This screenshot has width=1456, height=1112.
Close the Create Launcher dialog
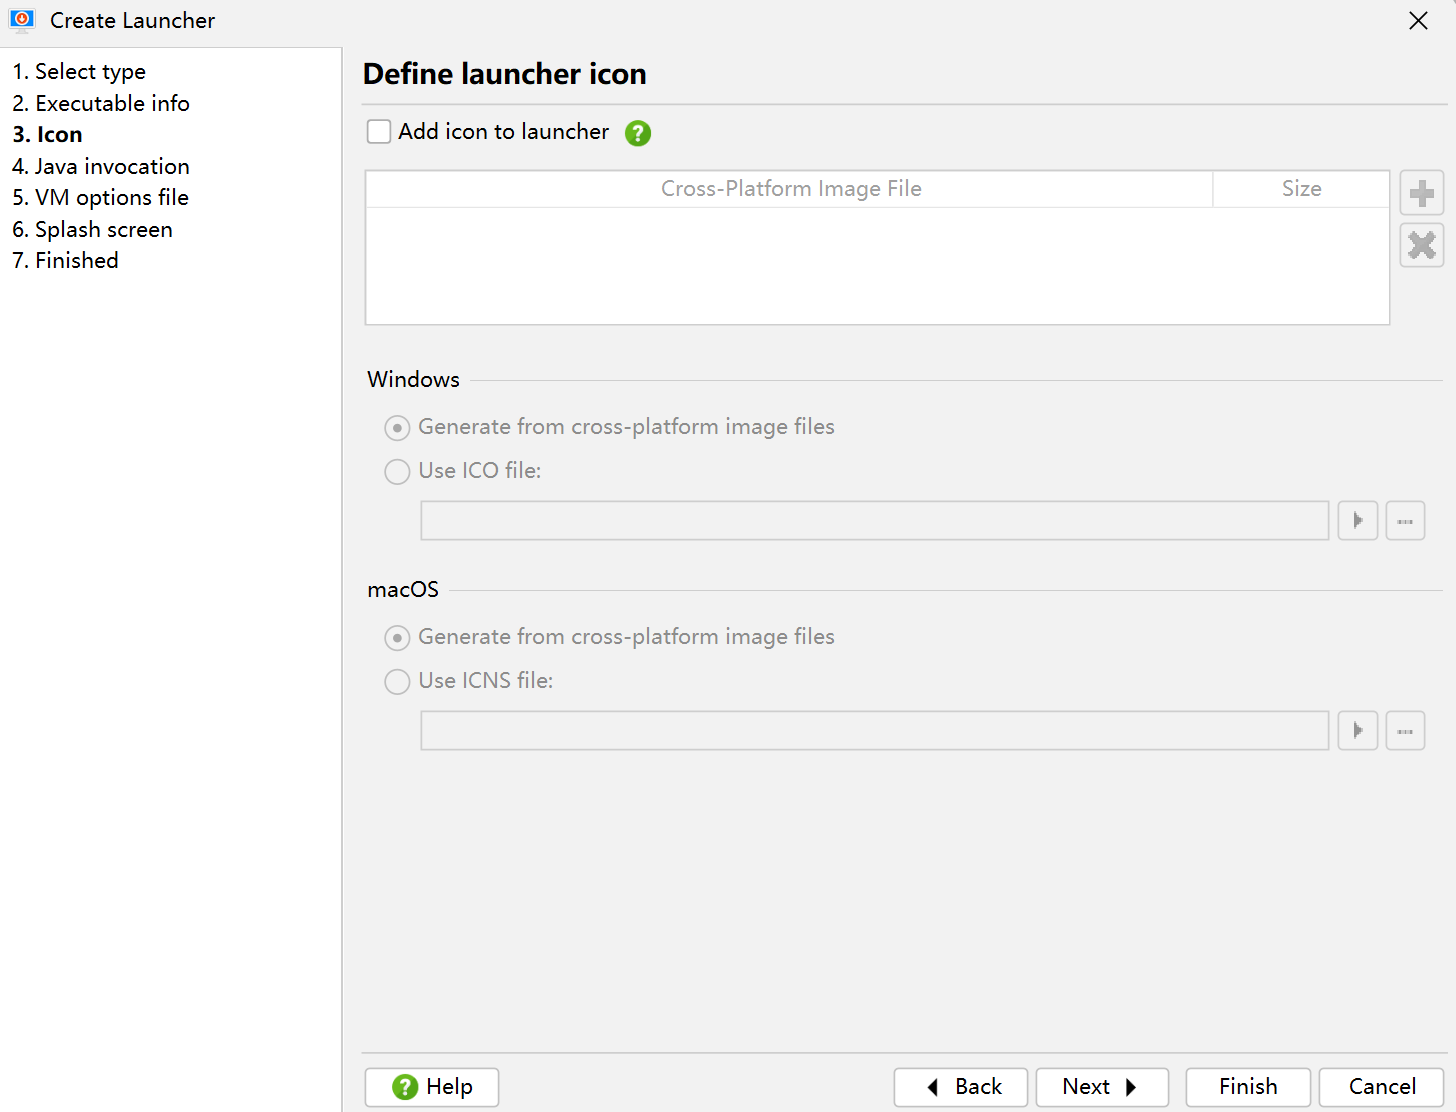click(x=1418, y=21)
